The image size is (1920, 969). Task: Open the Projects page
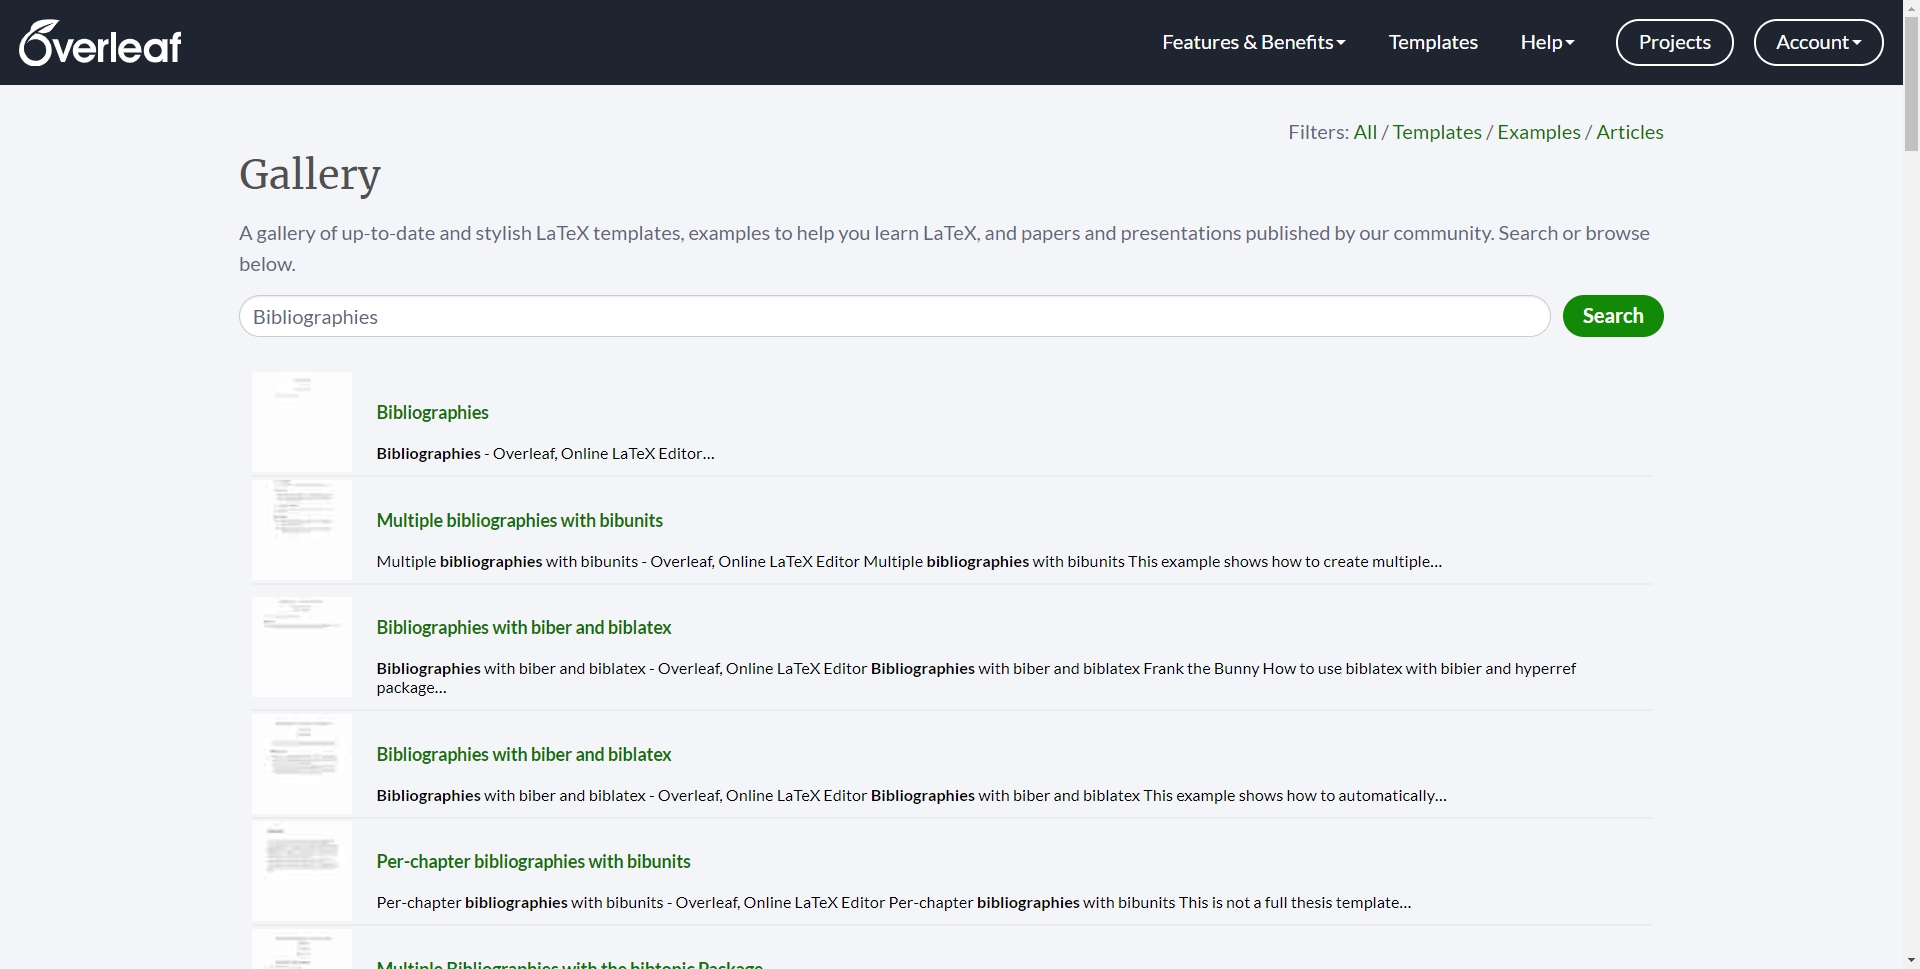1674,43
